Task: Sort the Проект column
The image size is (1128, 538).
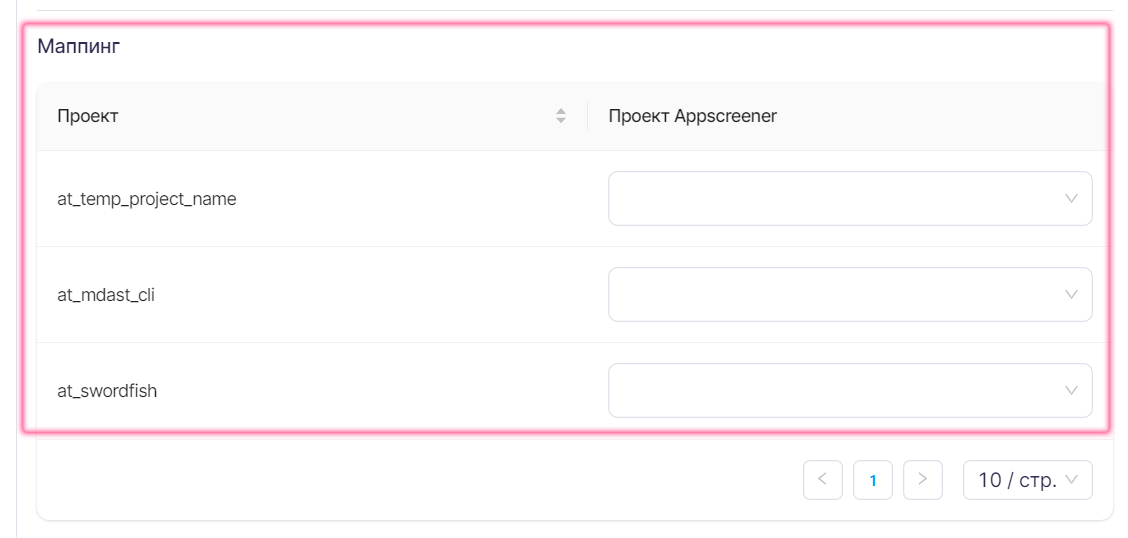Action: 561,116
